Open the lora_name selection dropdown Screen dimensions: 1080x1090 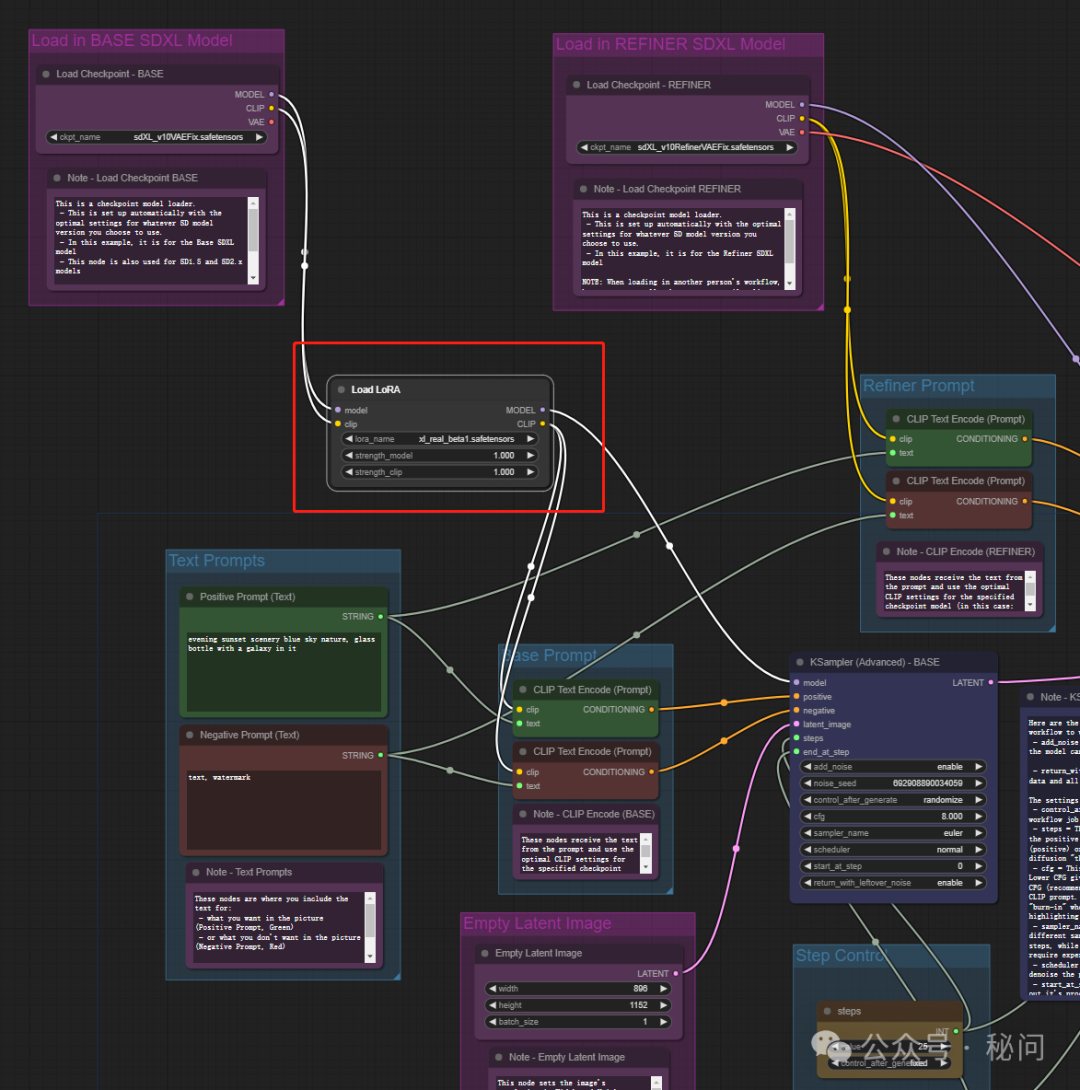(x=440, y=439)
